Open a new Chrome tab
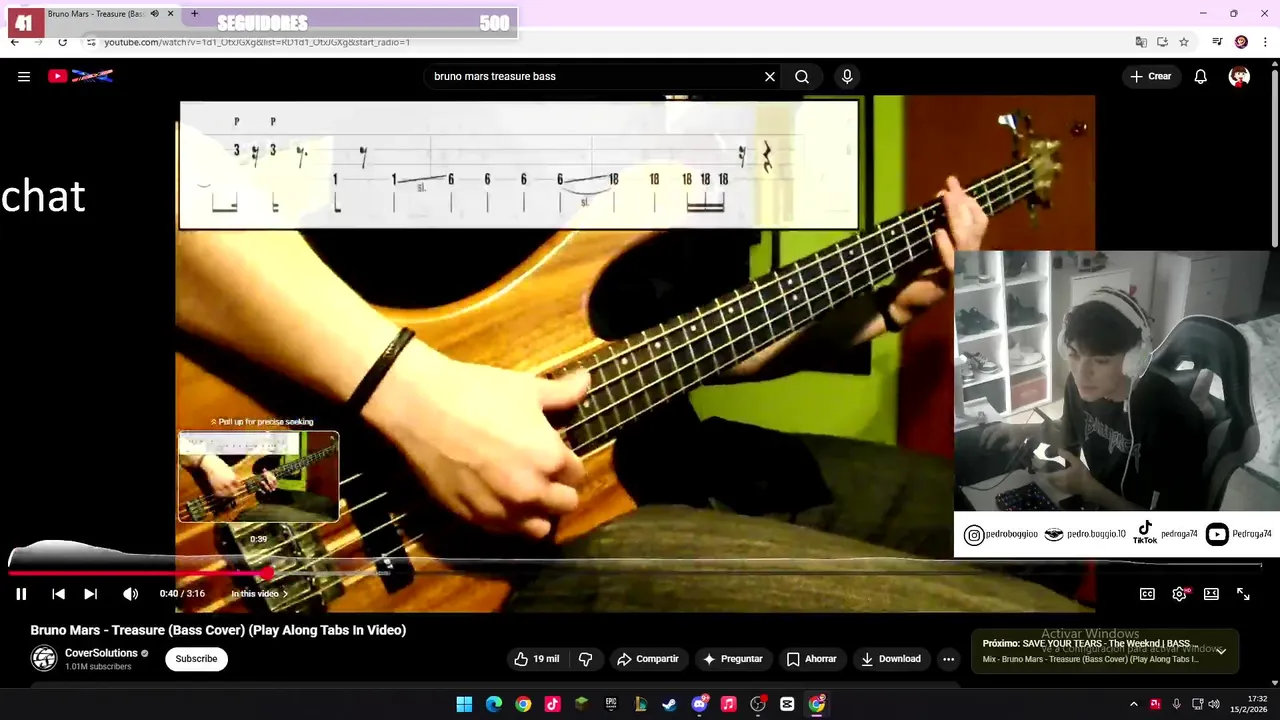The image size is (1280, 720). 194,14
